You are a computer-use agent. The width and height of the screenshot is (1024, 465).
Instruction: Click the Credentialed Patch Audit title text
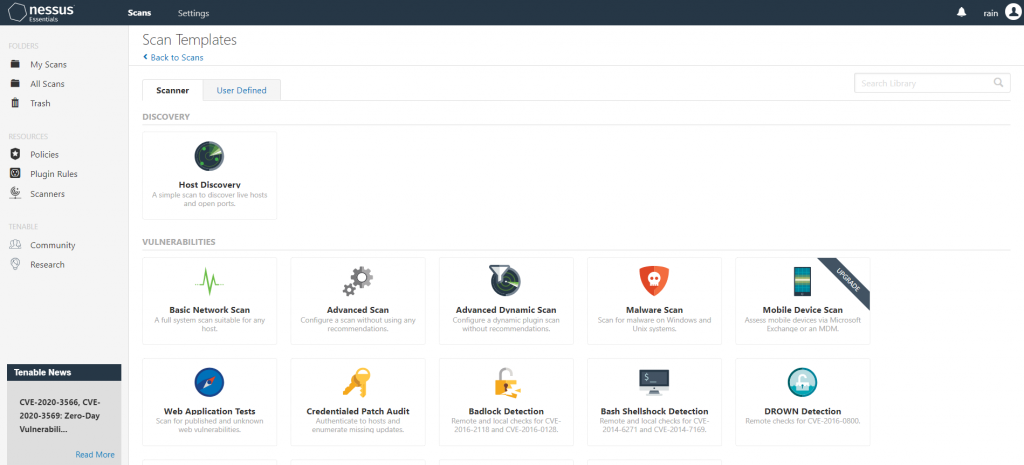tap(358, 411)
